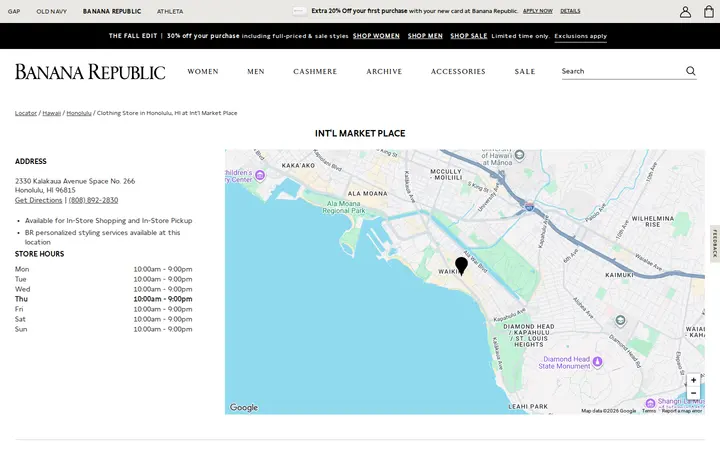
Task: Zoom out on the map
Action: click(693, 393)
